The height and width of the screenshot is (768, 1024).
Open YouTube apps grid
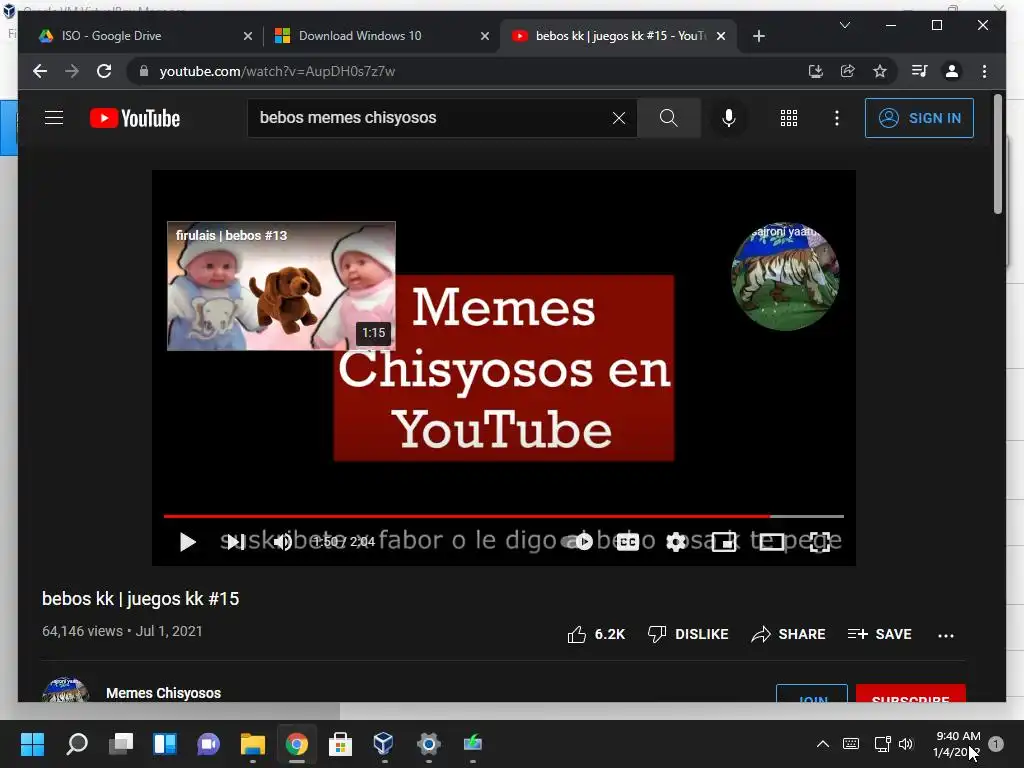coord(789,118)
